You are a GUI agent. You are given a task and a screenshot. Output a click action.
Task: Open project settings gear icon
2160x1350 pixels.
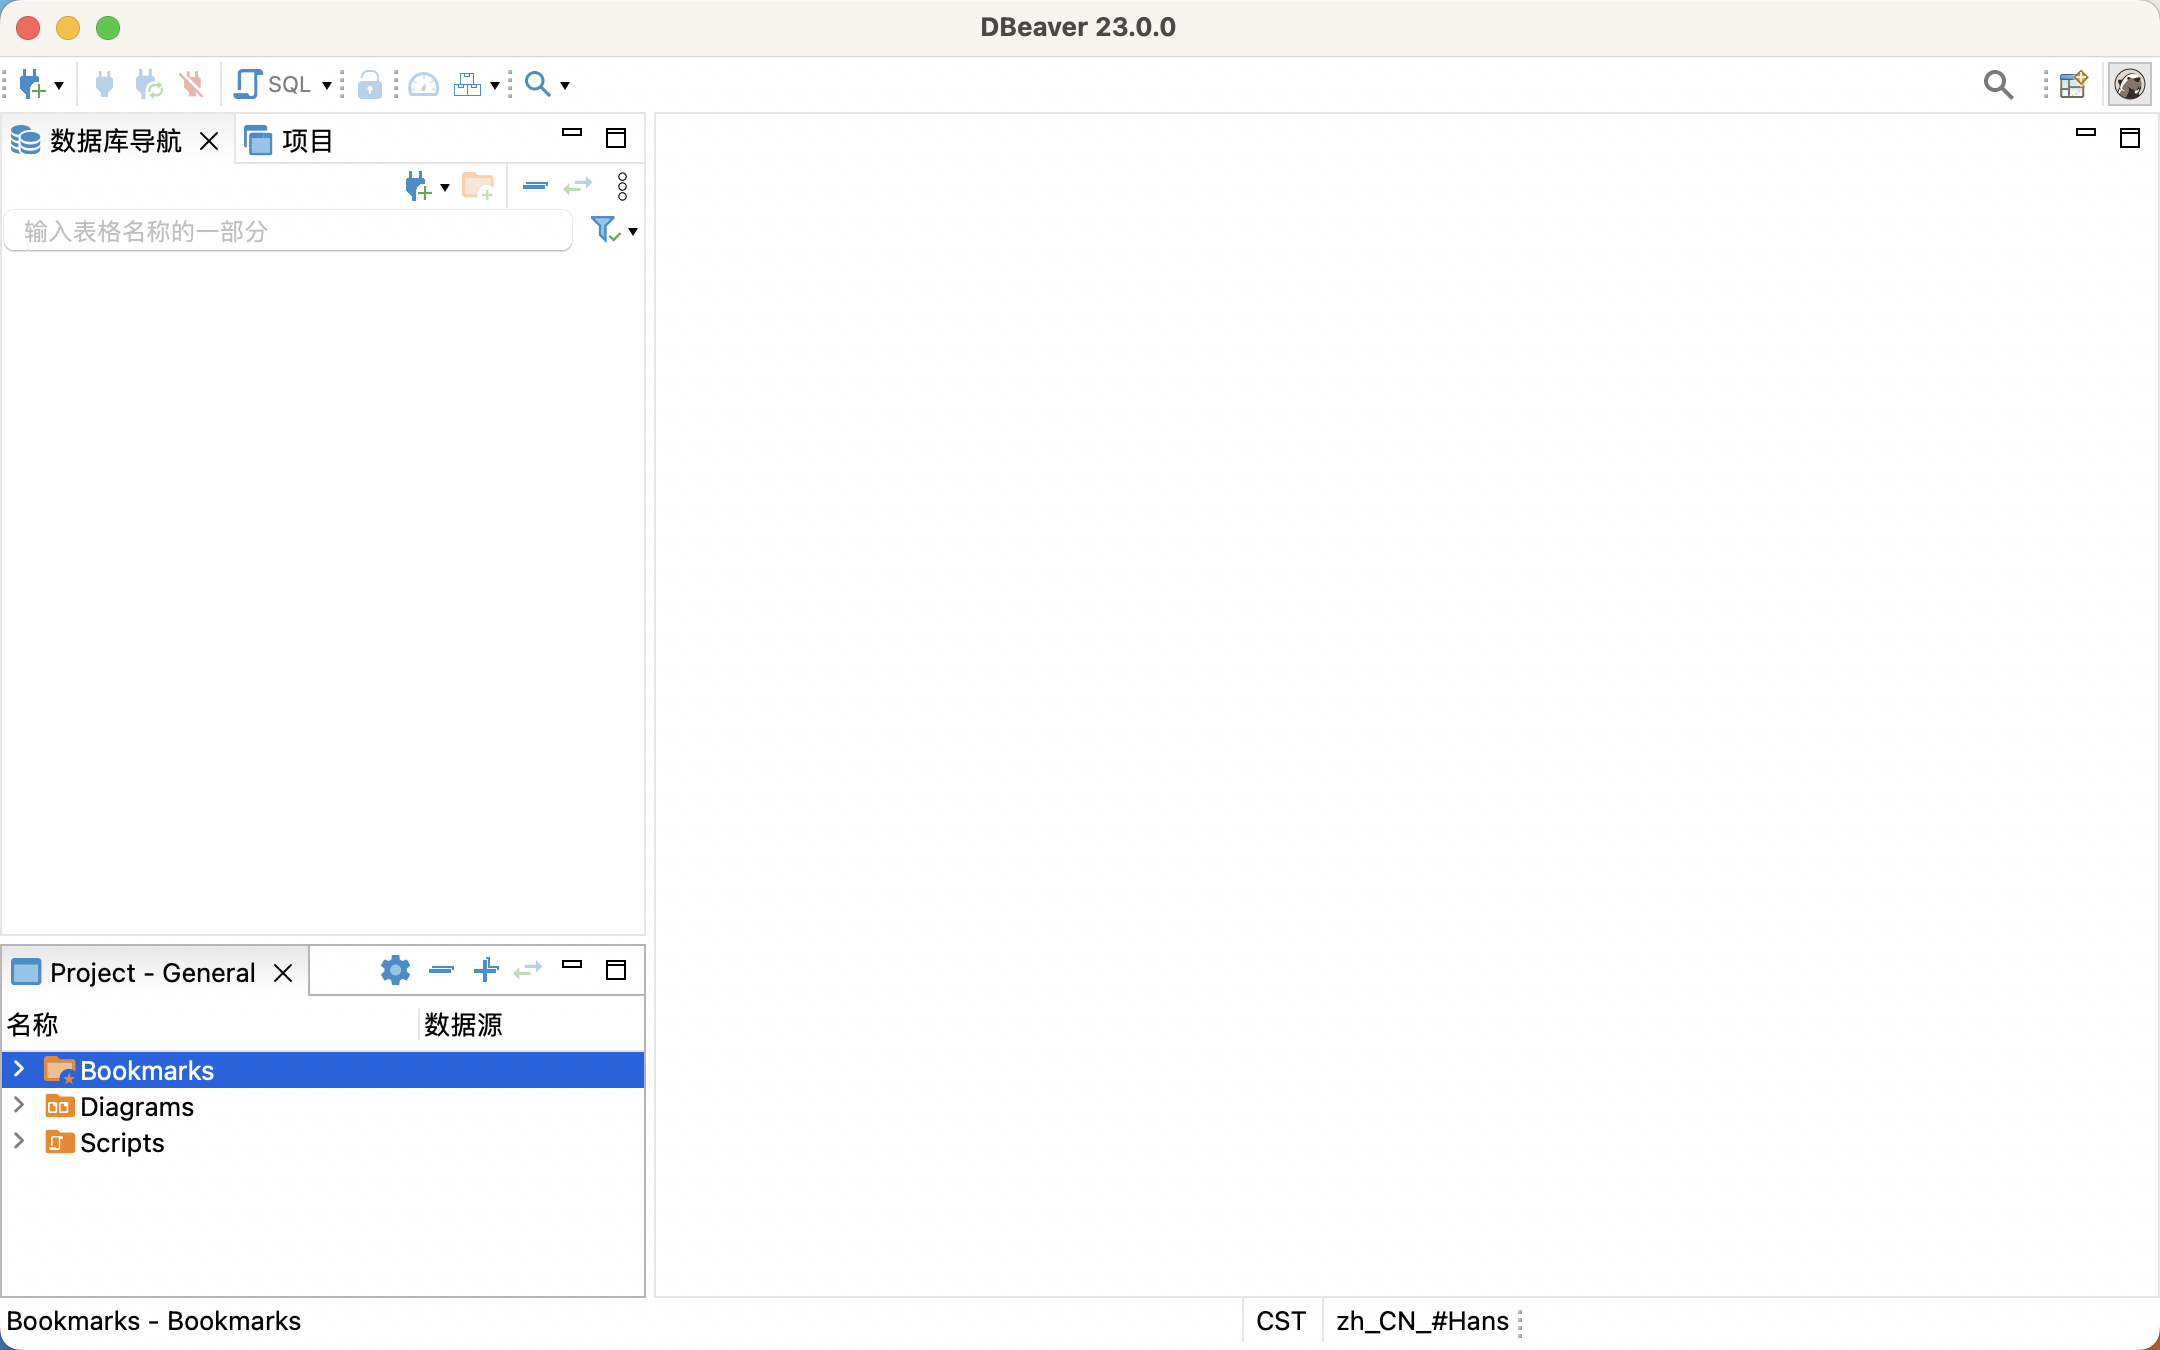coord(396,970)
